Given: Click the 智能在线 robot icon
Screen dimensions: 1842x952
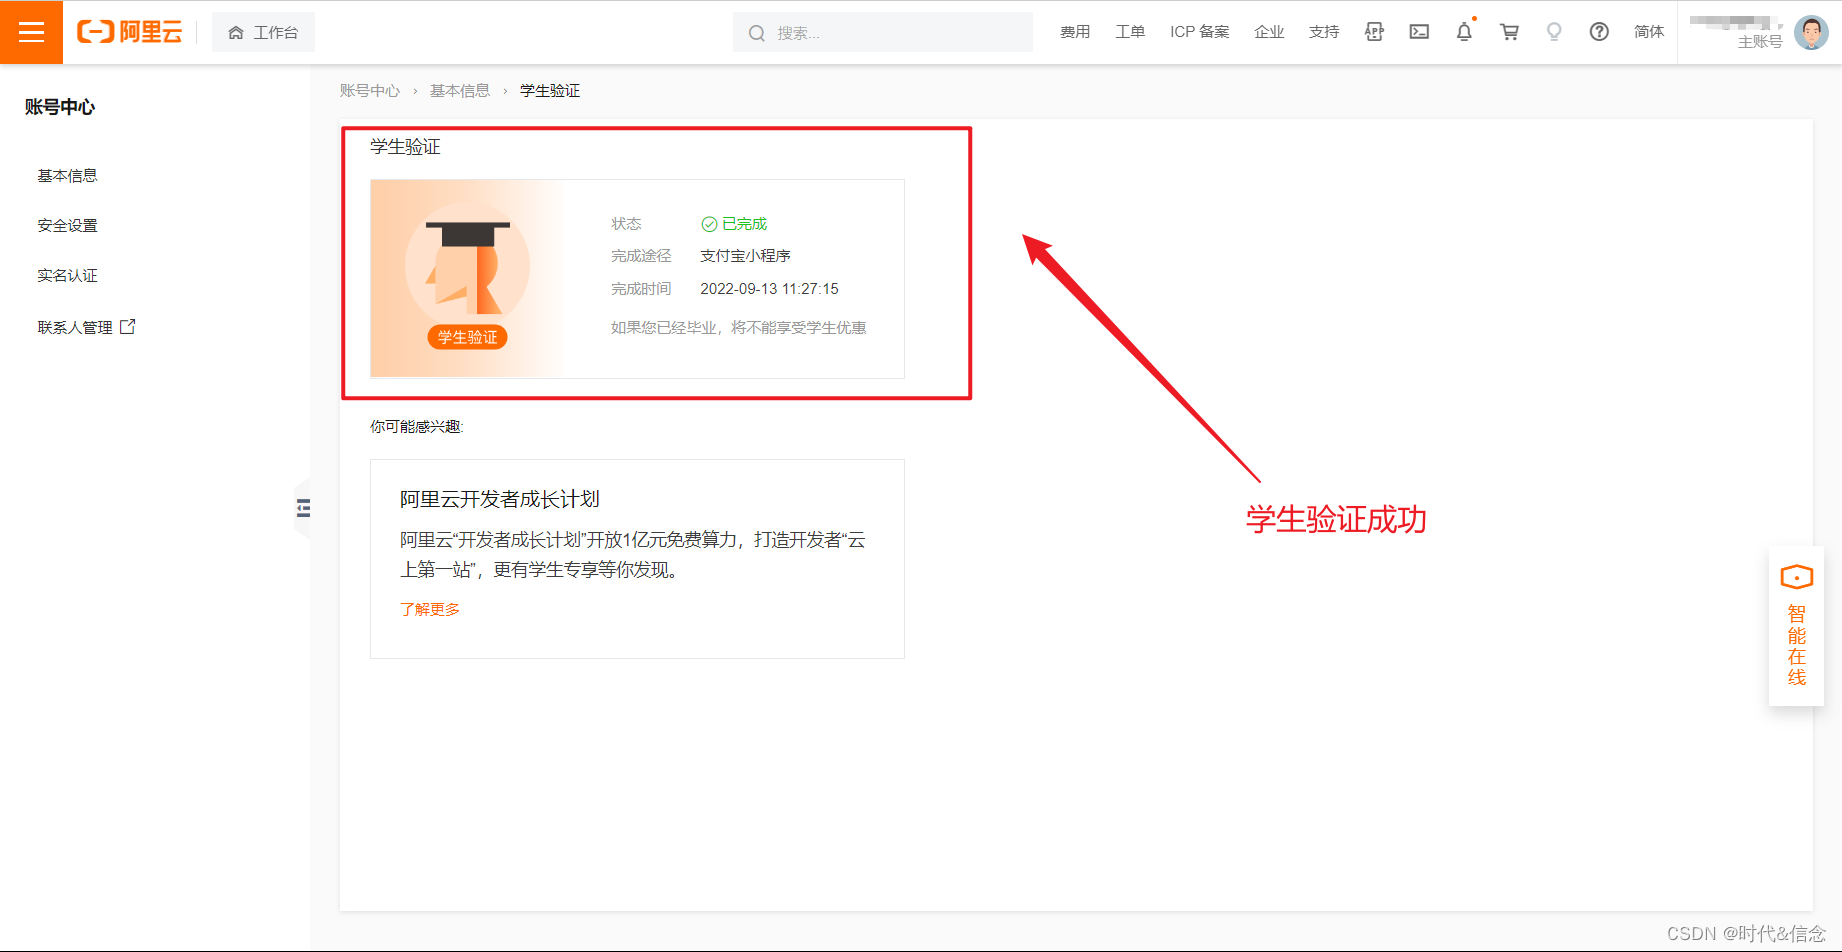Looking at the screenshot, I should tap(1796, 577).
